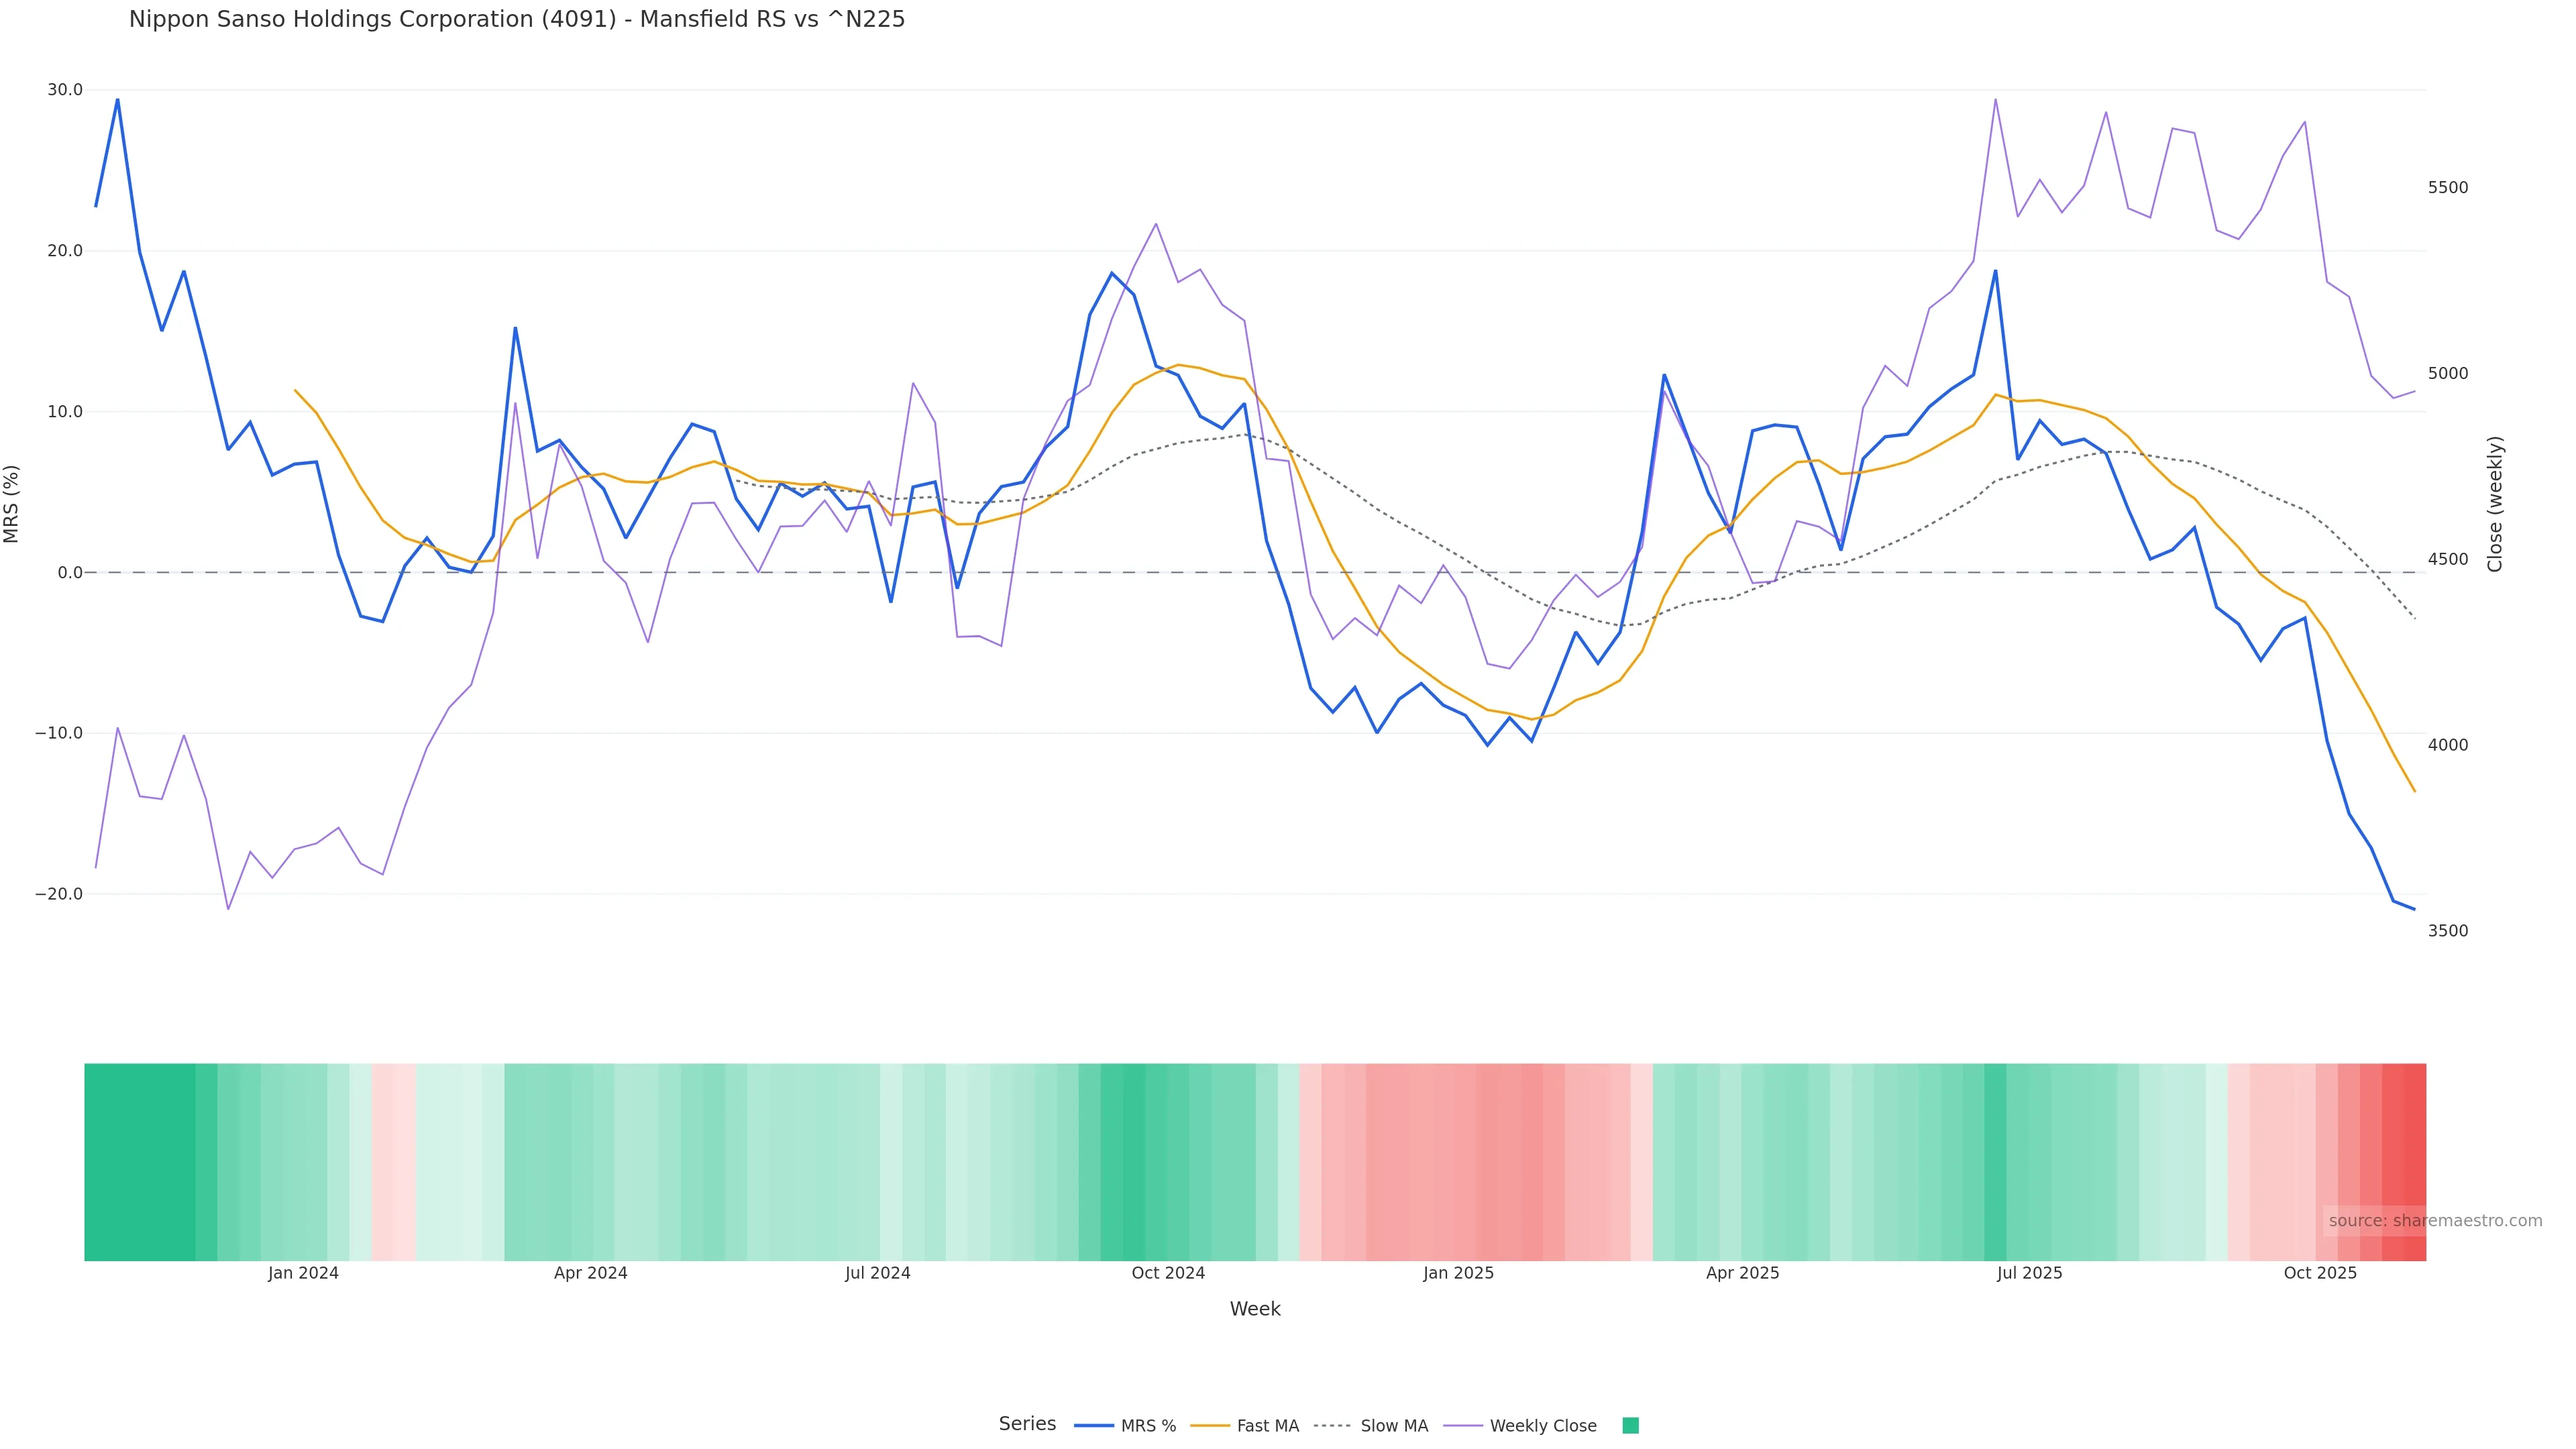Click the green square legend swatch
The height and width of the screenshot is (1449, 2576).
pyautogui.click(x=1630, y=1426)
